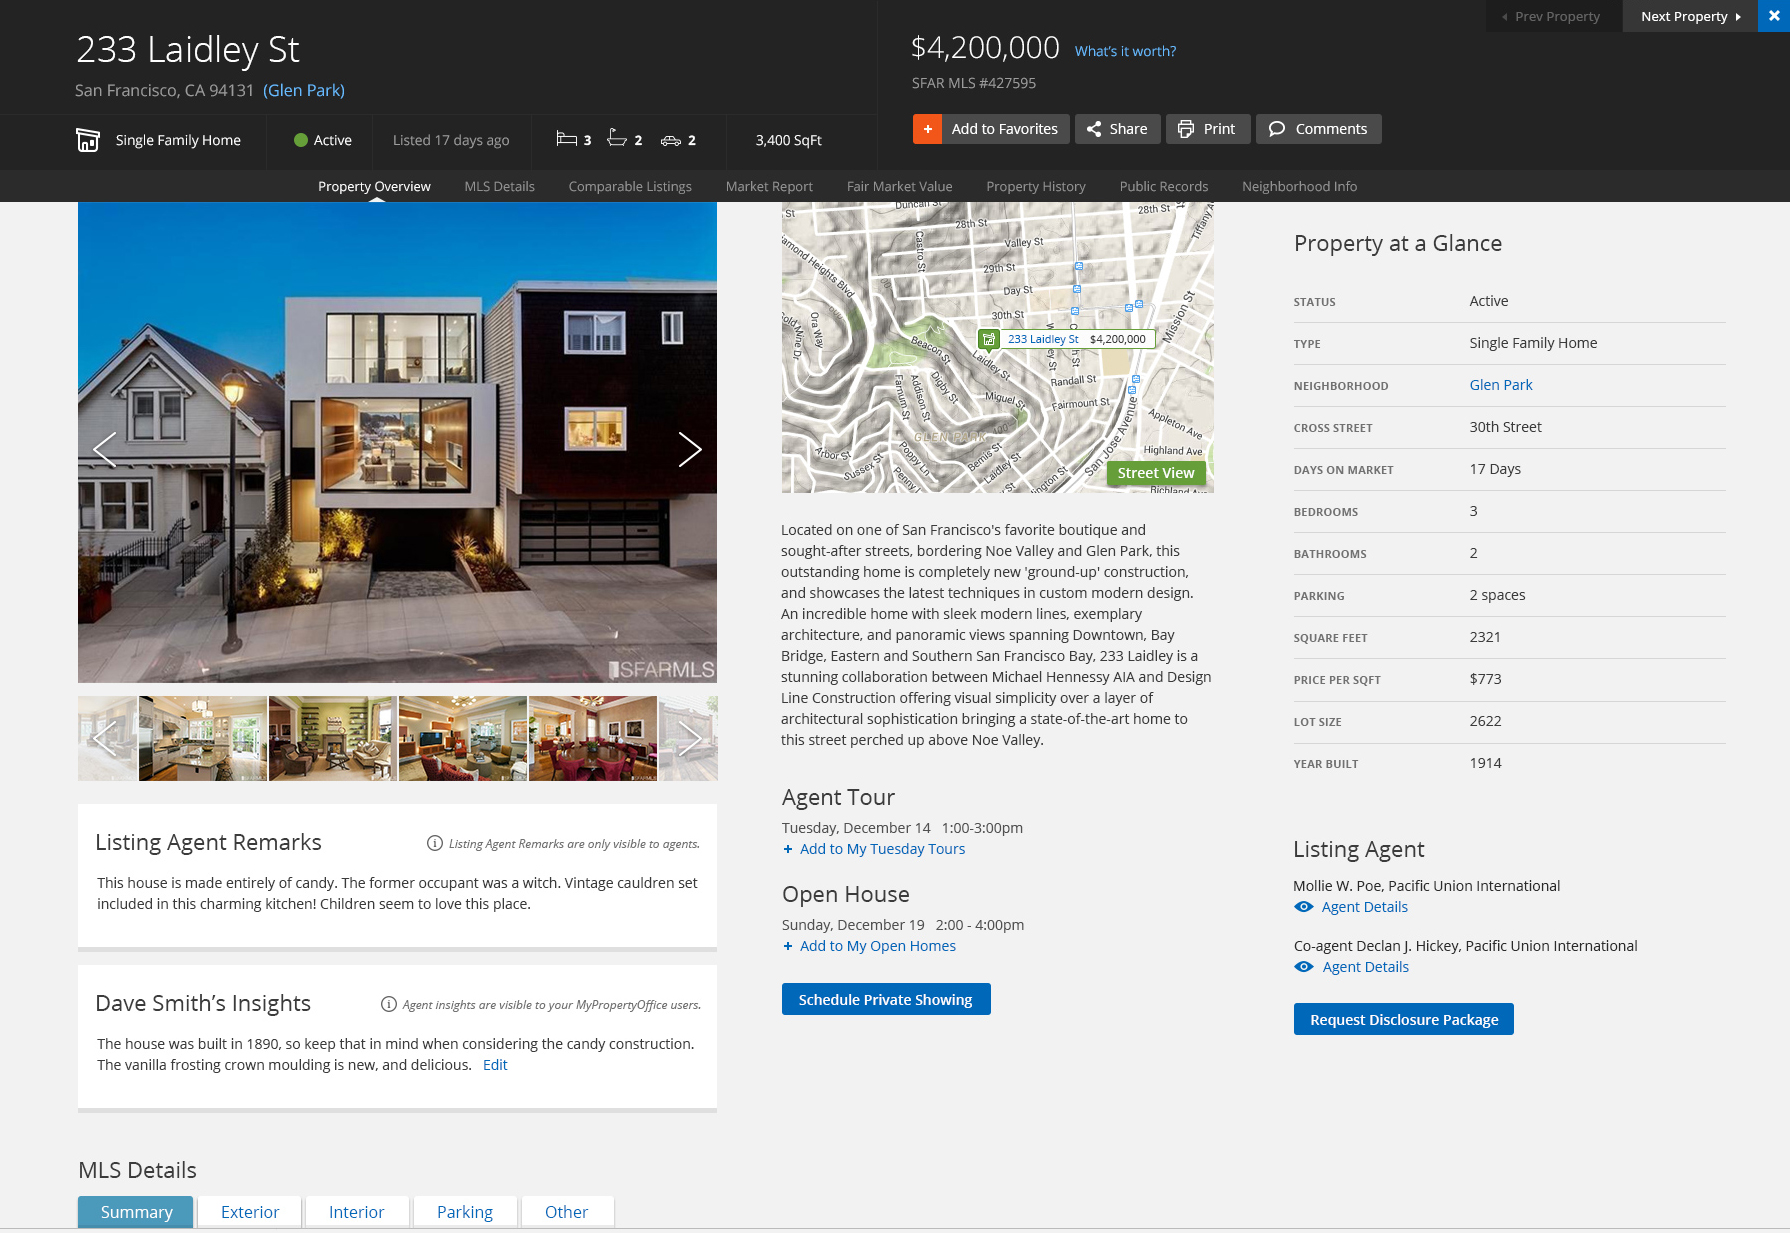1790x1233 pixels.
Task: Click Schedule Private Showing button
Action: 885,999
